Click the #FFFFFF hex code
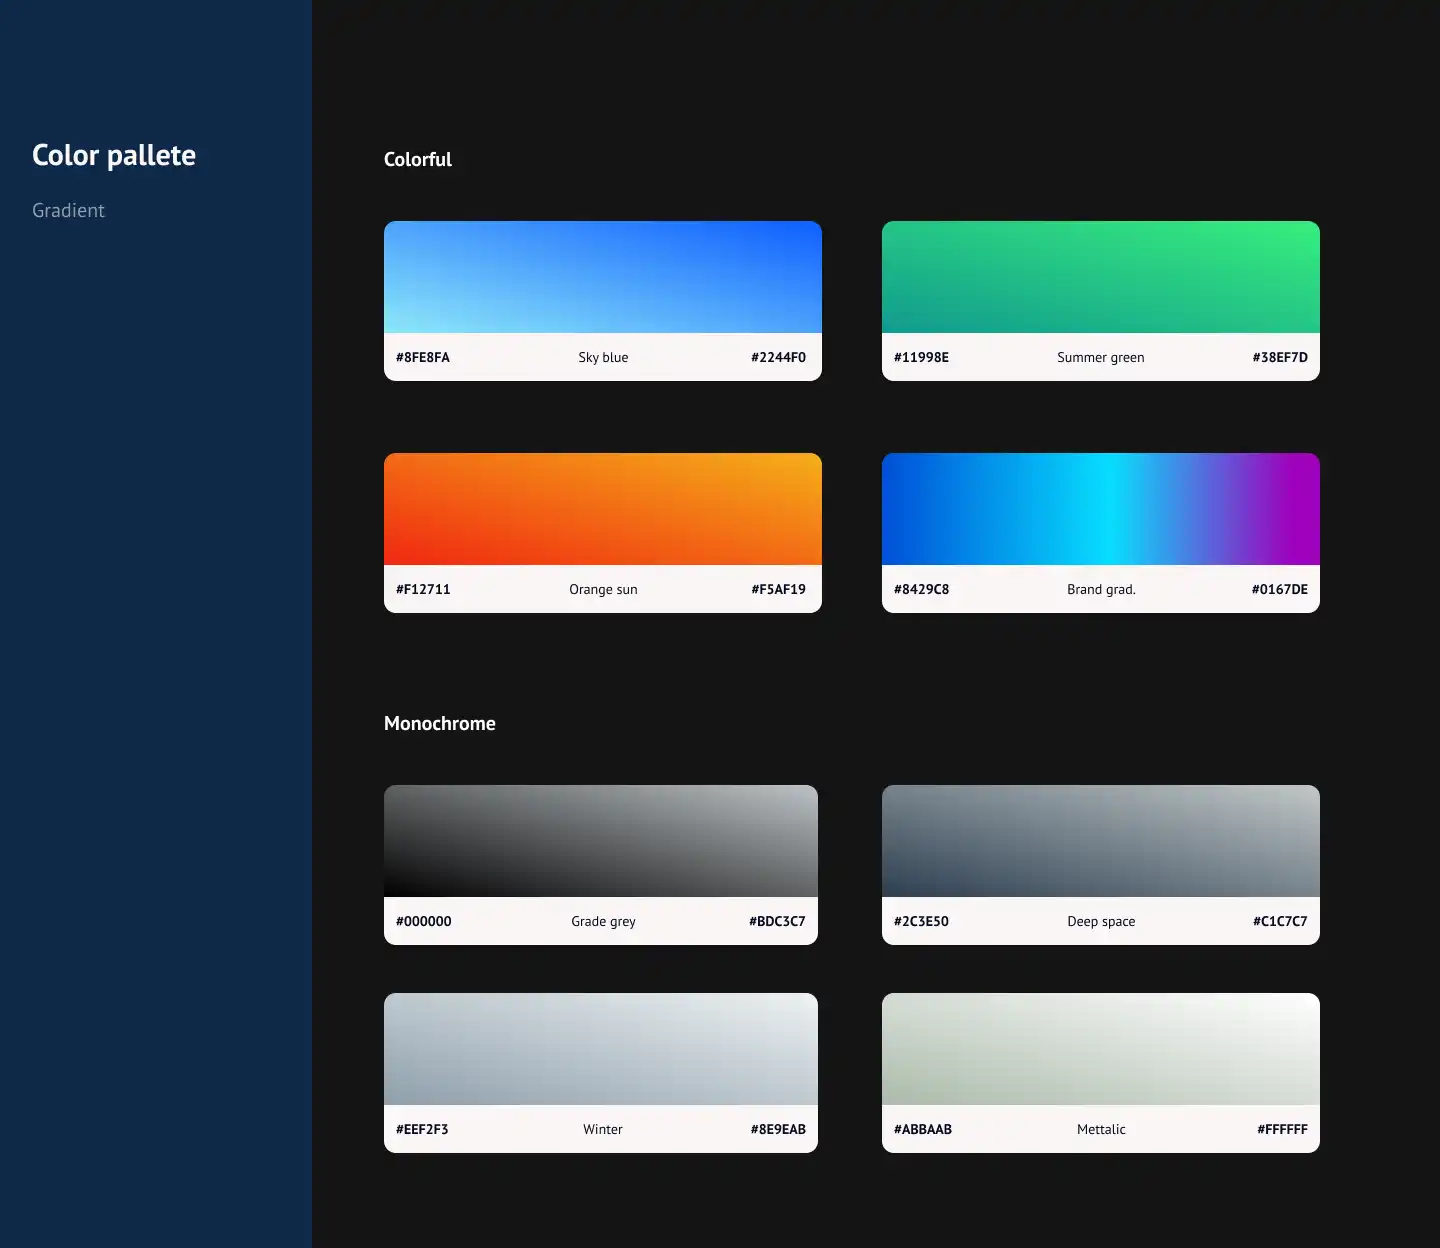 (1282, 1129)
